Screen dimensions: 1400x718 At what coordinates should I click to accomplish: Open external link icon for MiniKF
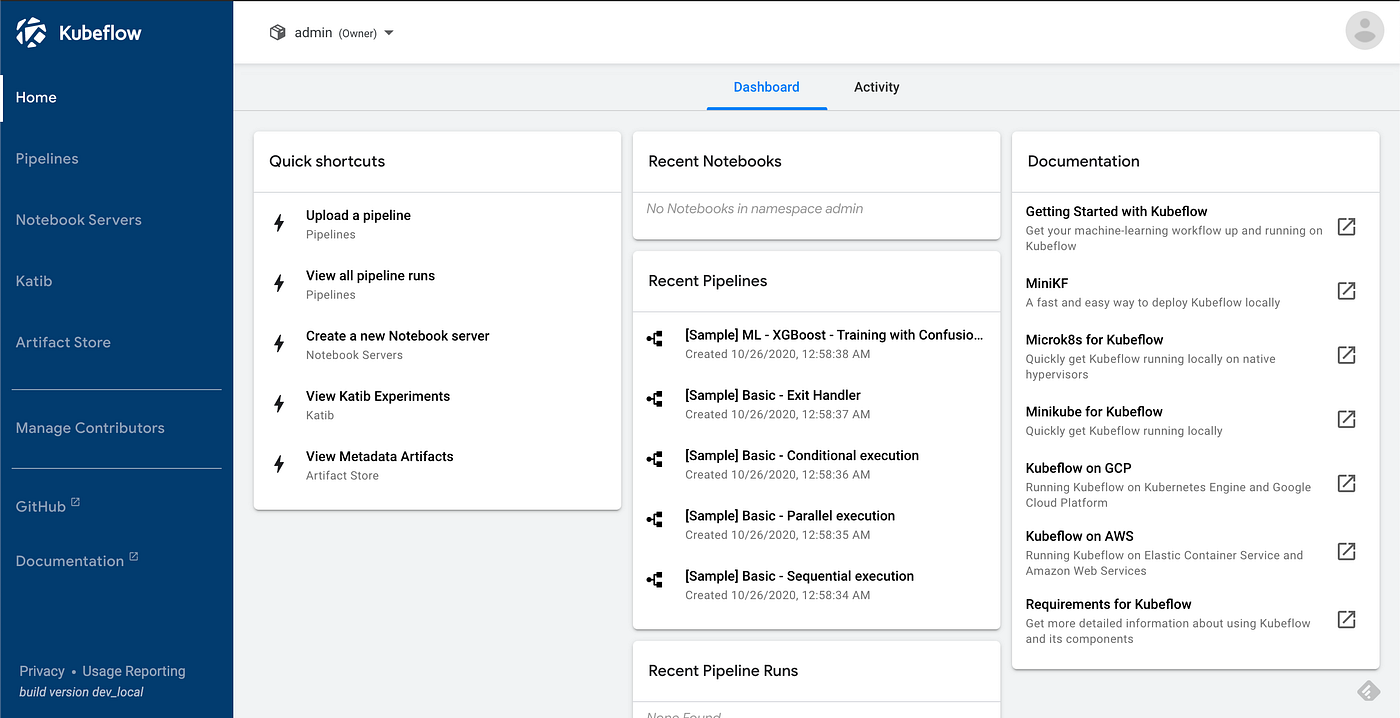point(1346,291)
